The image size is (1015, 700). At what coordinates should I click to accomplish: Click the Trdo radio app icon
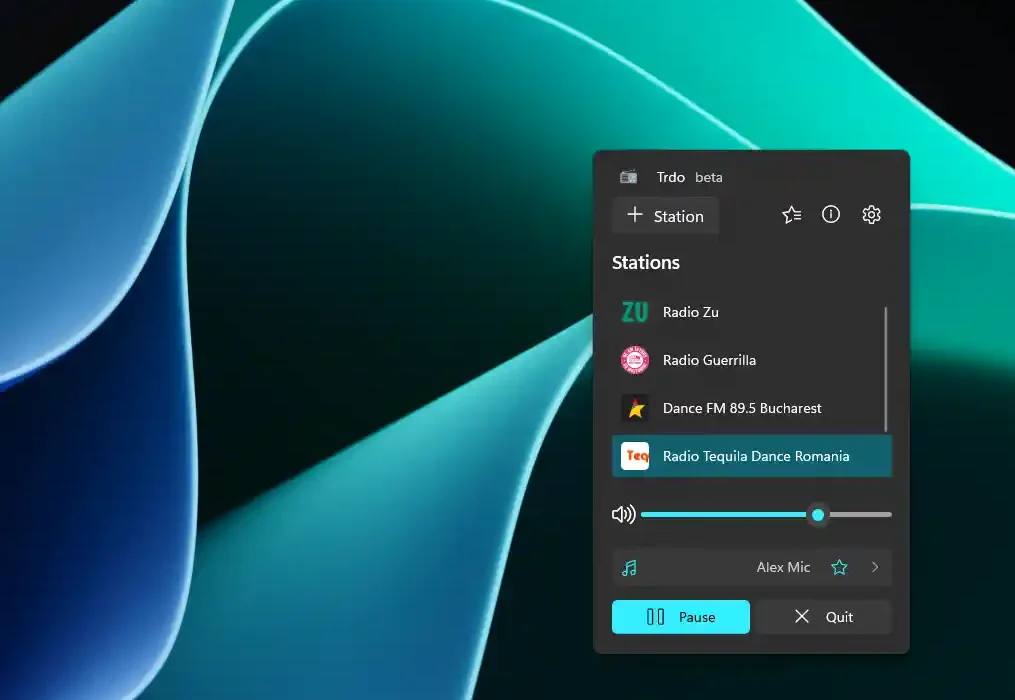629,177
